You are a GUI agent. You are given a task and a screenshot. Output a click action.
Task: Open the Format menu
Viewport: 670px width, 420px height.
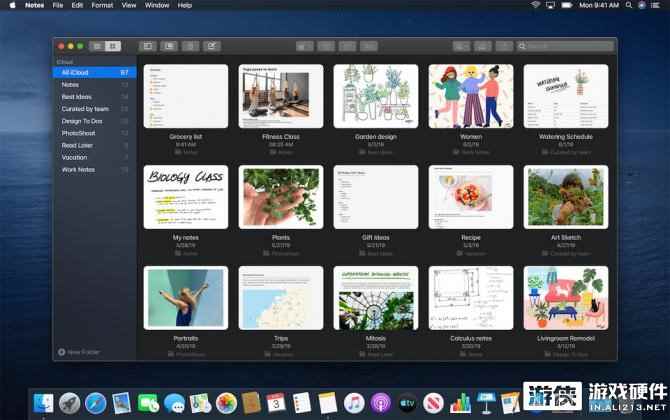[x=102, y=5]
